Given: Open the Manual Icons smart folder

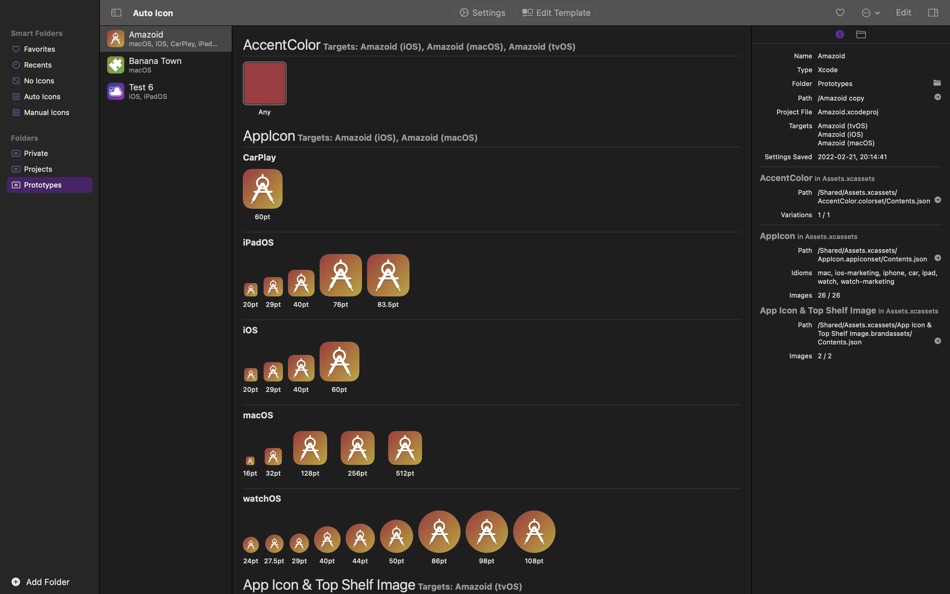Looking at the screenshot, I should pyautogui.click(x=50, y=112).
